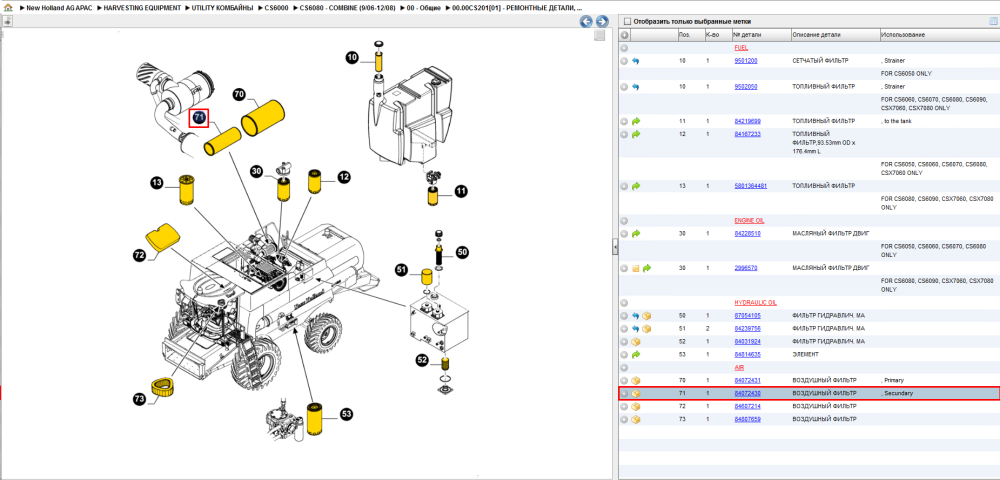The height and width of the screenshot is (480, 1000).
Task: Add the FUEL group using its circle icon
Action: pyautogui.click(x=624, y=48)
